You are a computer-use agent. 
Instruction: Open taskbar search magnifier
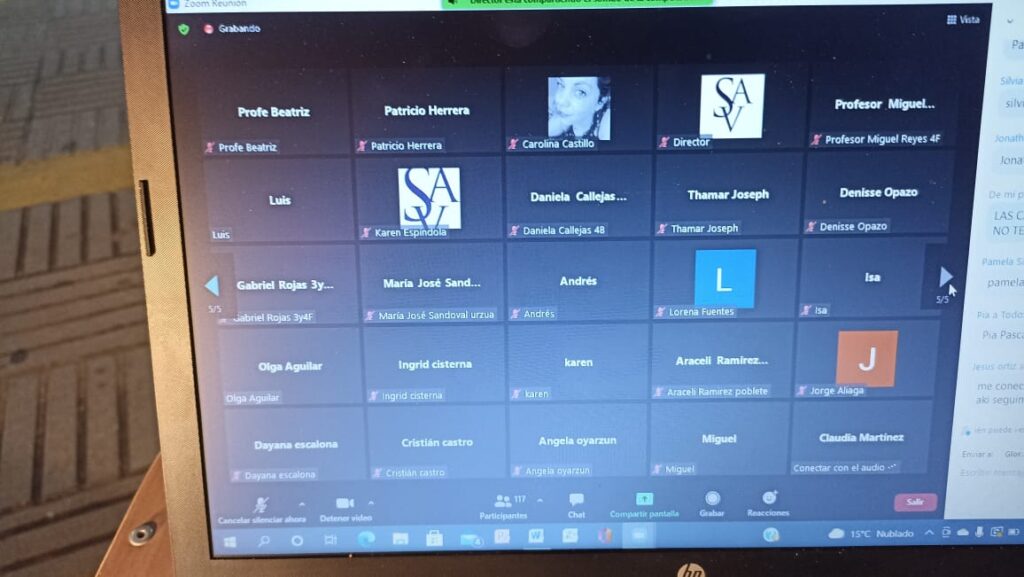264,540
